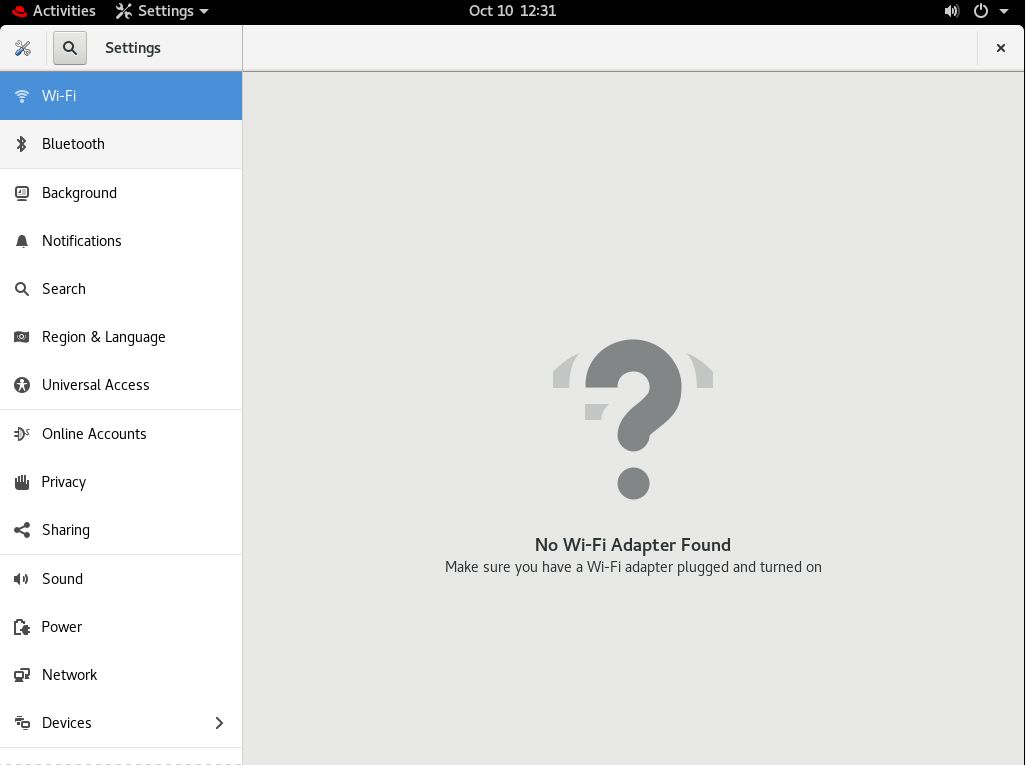Open the clock showing Oct 10 12:31

tap(512, 11)
